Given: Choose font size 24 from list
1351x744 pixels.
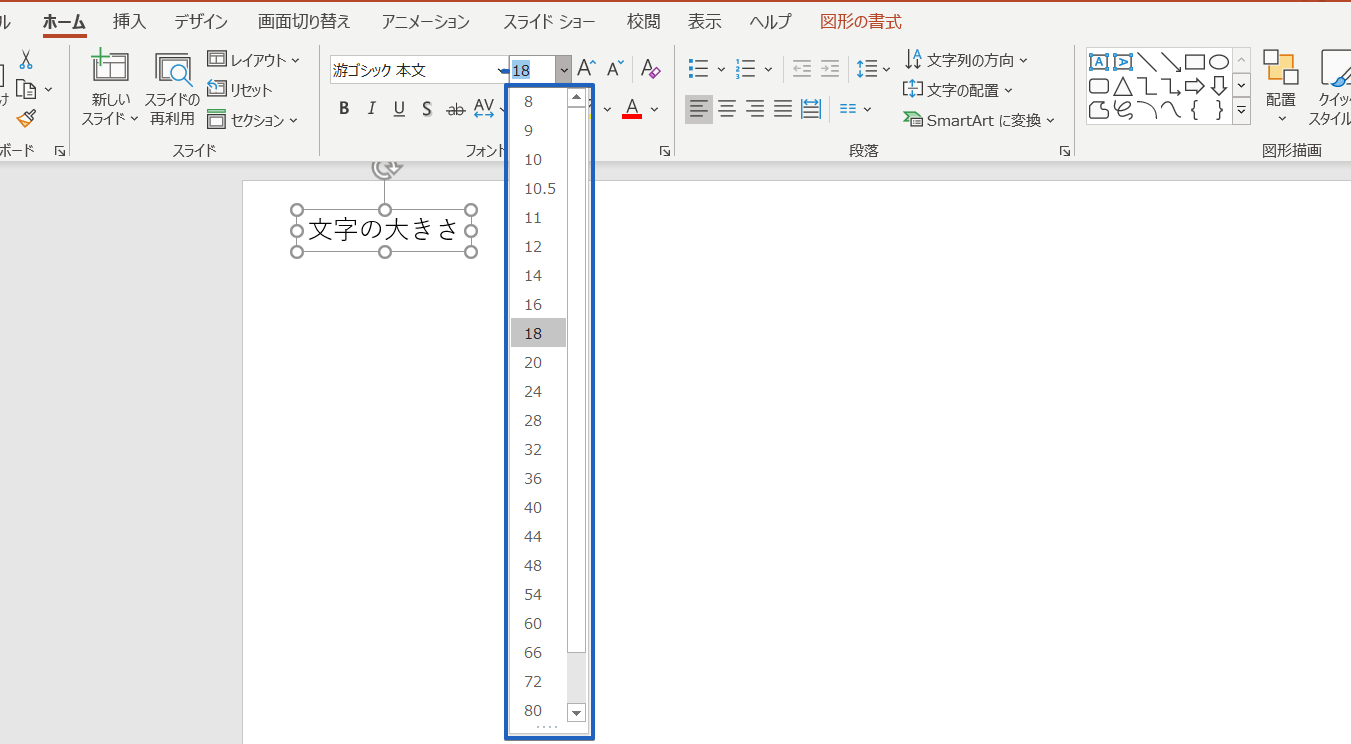Looking at the screenshot, I should coord(538,391).
